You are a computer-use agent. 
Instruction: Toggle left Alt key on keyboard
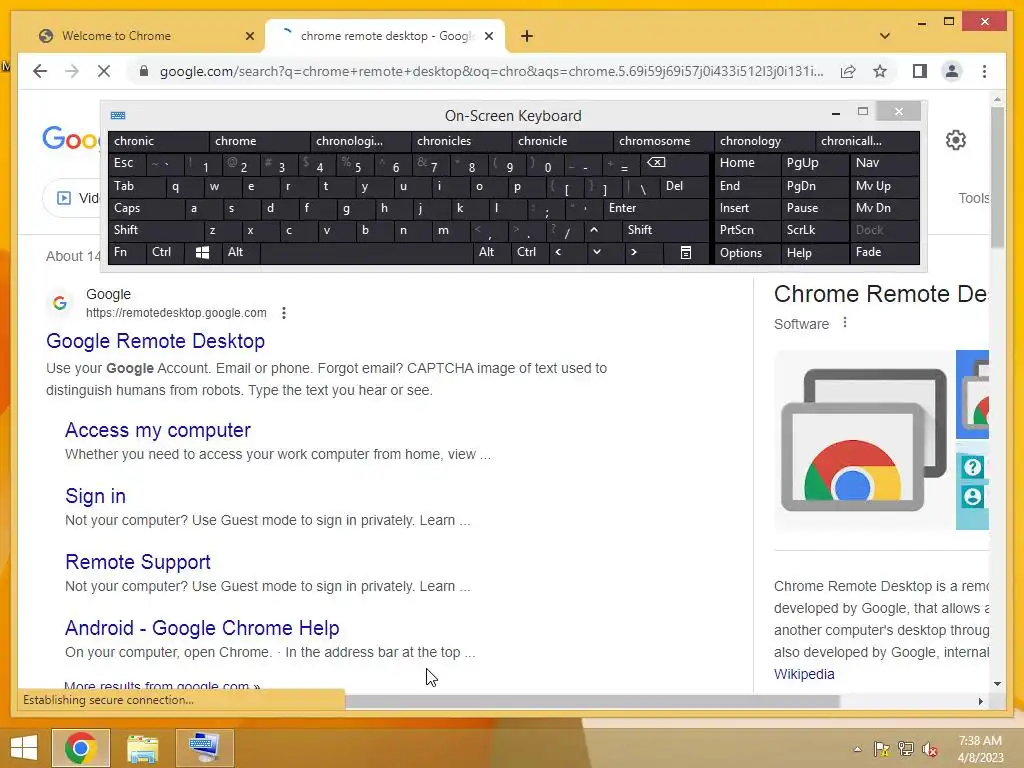coord(240,253)
